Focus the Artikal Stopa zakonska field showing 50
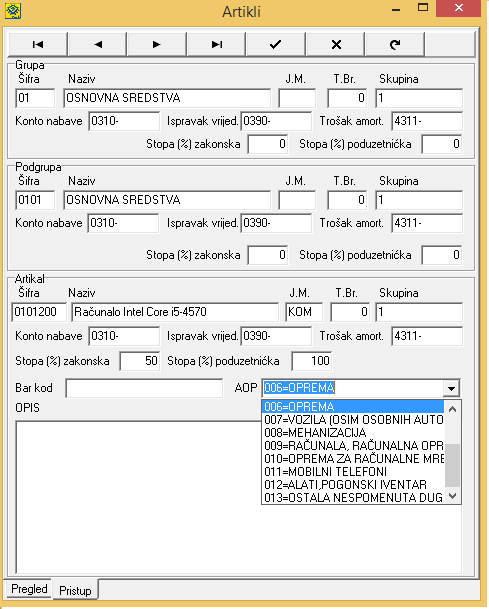 coord(139,361)
